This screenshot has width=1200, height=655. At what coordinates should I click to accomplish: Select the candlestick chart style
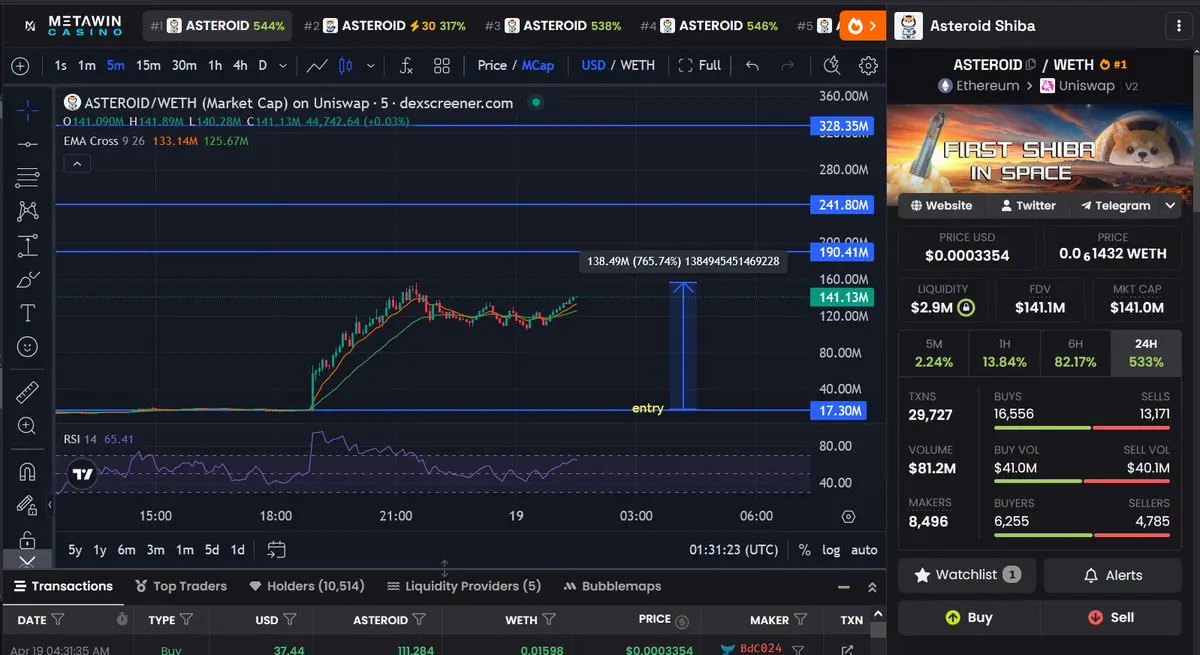pyautogui.click(x=346, y=66)
